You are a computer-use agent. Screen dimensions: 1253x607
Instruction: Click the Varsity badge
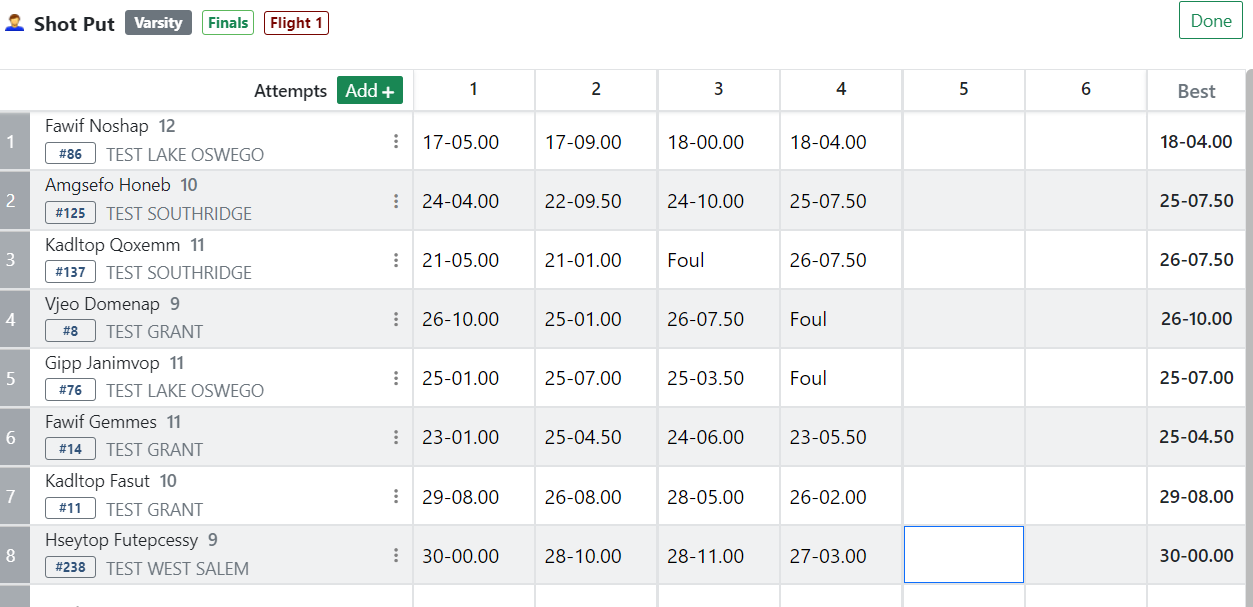tap(158, 23)
